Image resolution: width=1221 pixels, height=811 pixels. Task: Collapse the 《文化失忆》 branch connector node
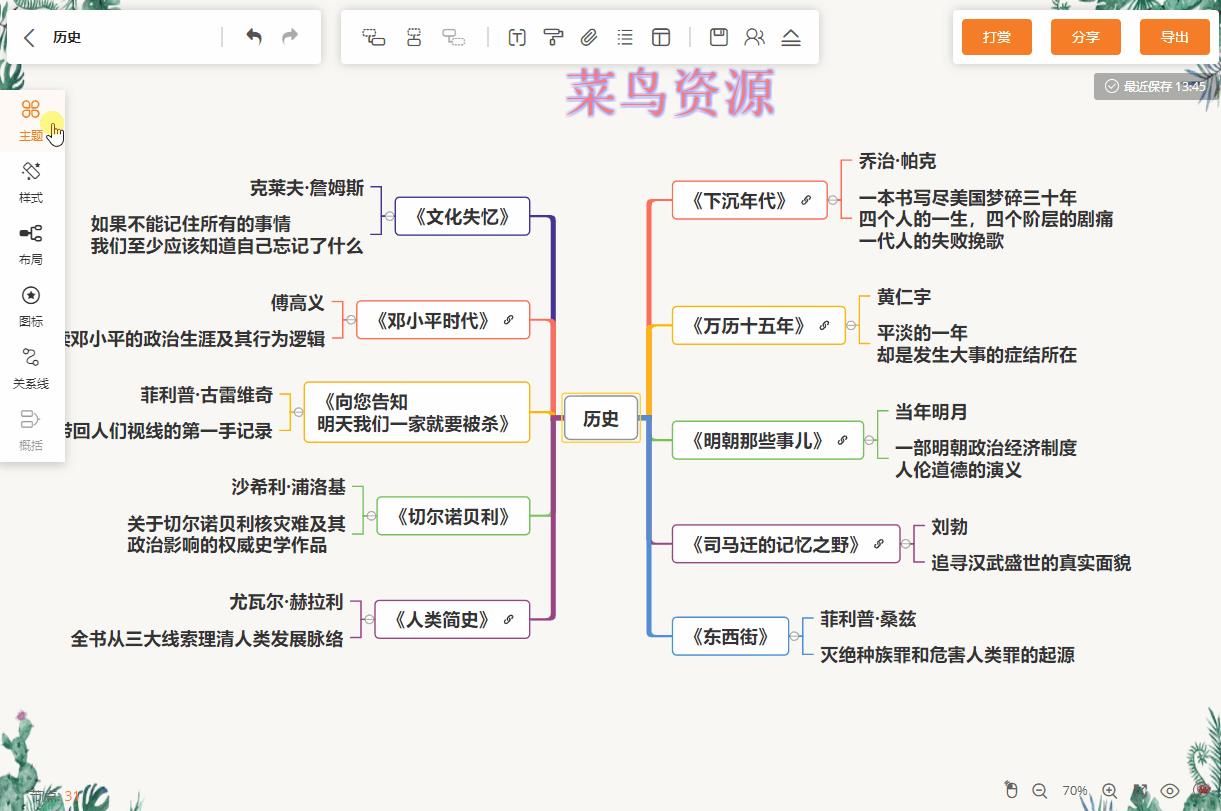(389, 216)
